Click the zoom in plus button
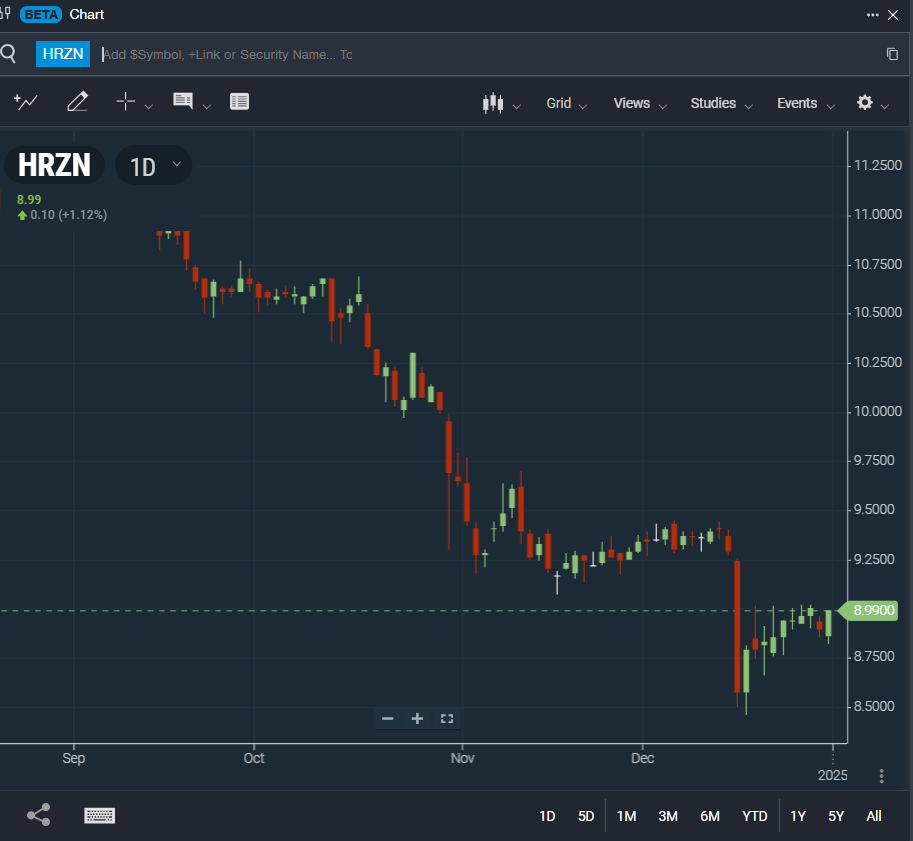 click(417, 719)
